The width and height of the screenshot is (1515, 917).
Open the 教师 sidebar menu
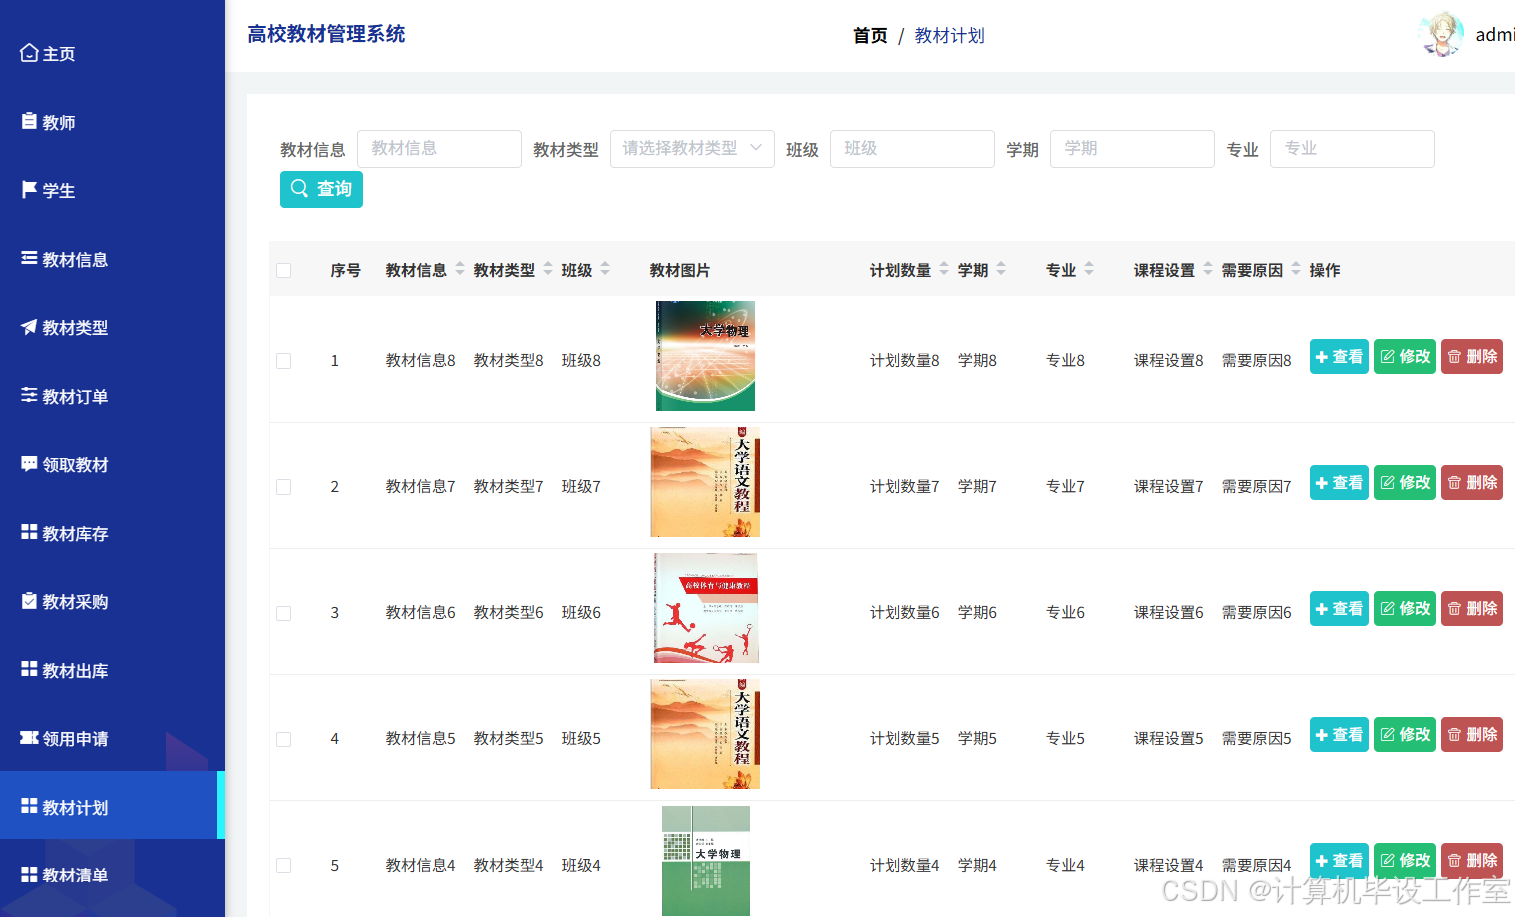point(112,122)
